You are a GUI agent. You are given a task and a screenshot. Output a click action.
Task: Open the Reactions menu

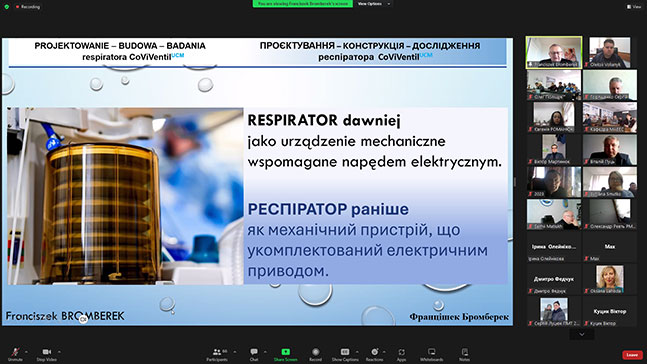click(x=374, y=354)
